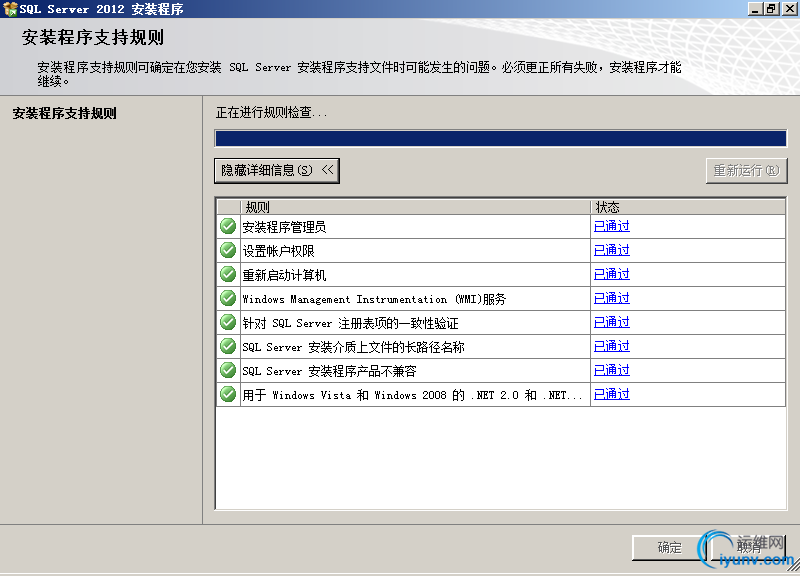Viewport: 800px width, 576px height.
Task: Select the 设置帐户权限 rule text
Action: point(279,251)
